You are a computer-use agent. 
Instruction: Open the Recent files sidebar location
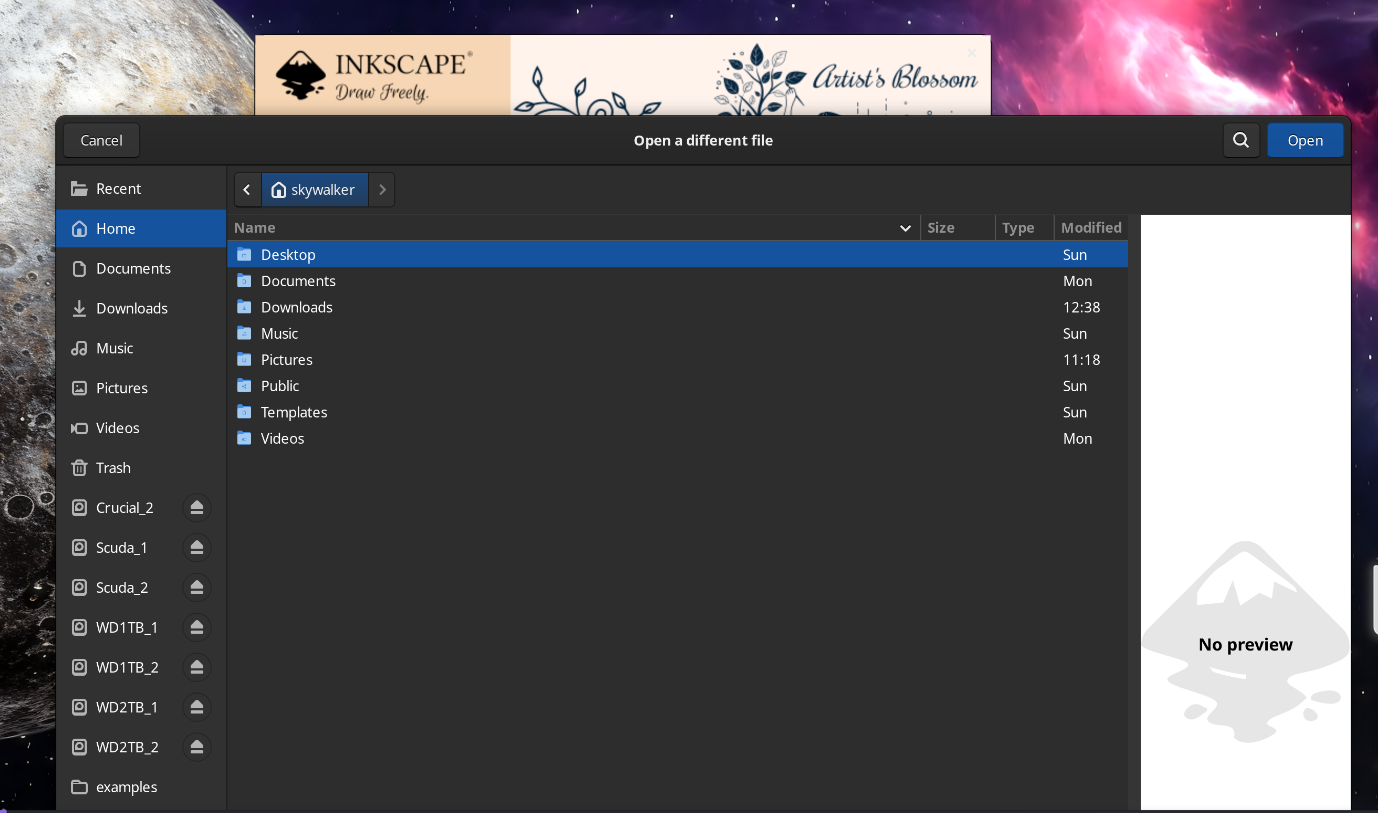[x=141, y=189]
